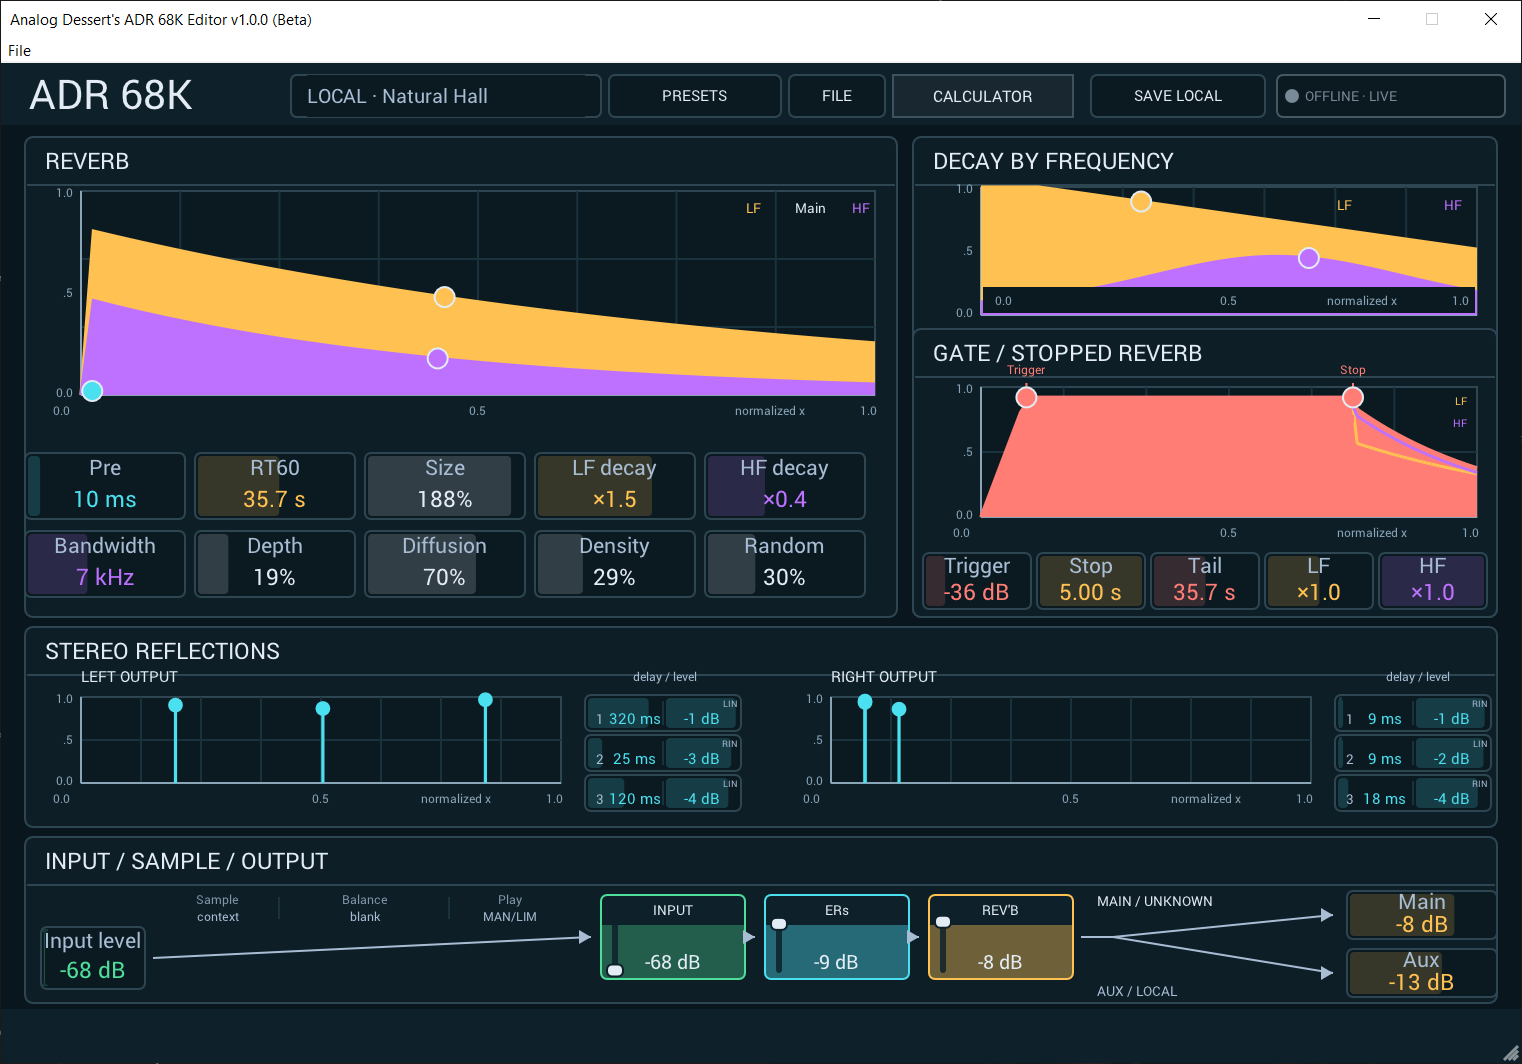
Task: Click the Main -8 dB output box
Action: click(1422, 914)
